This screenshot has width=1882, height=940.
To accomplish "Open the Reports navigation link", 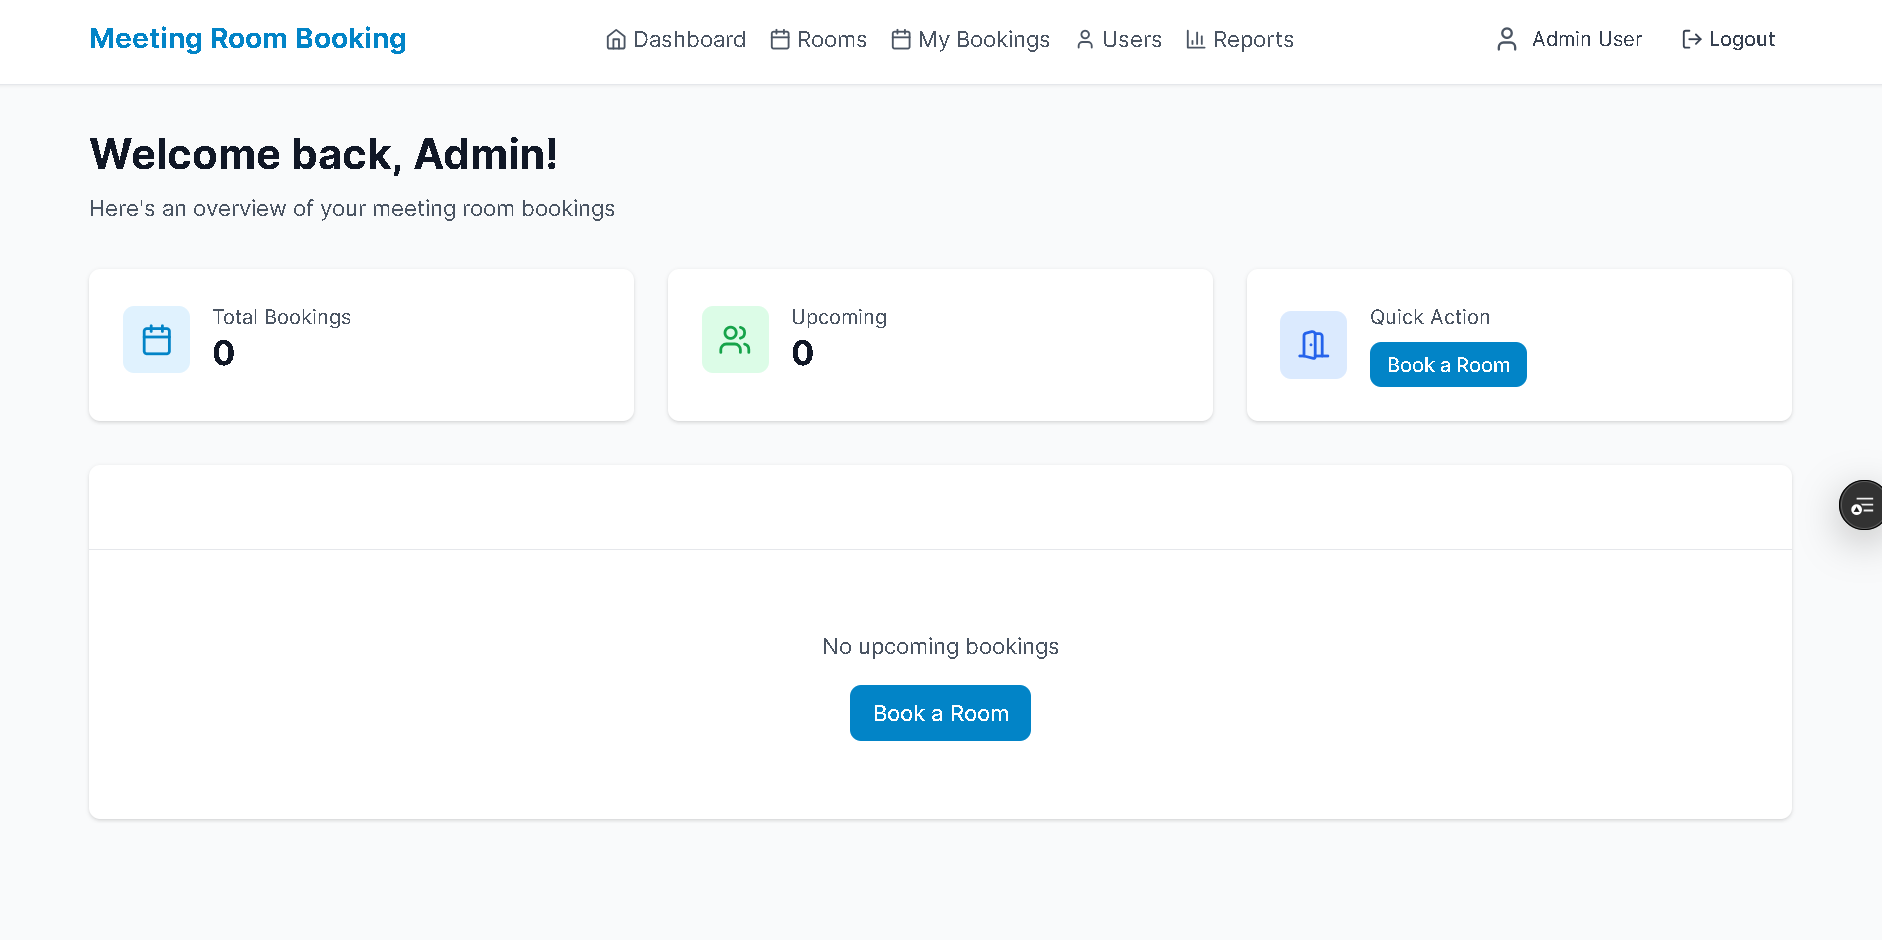I will tap(1240, 40).
